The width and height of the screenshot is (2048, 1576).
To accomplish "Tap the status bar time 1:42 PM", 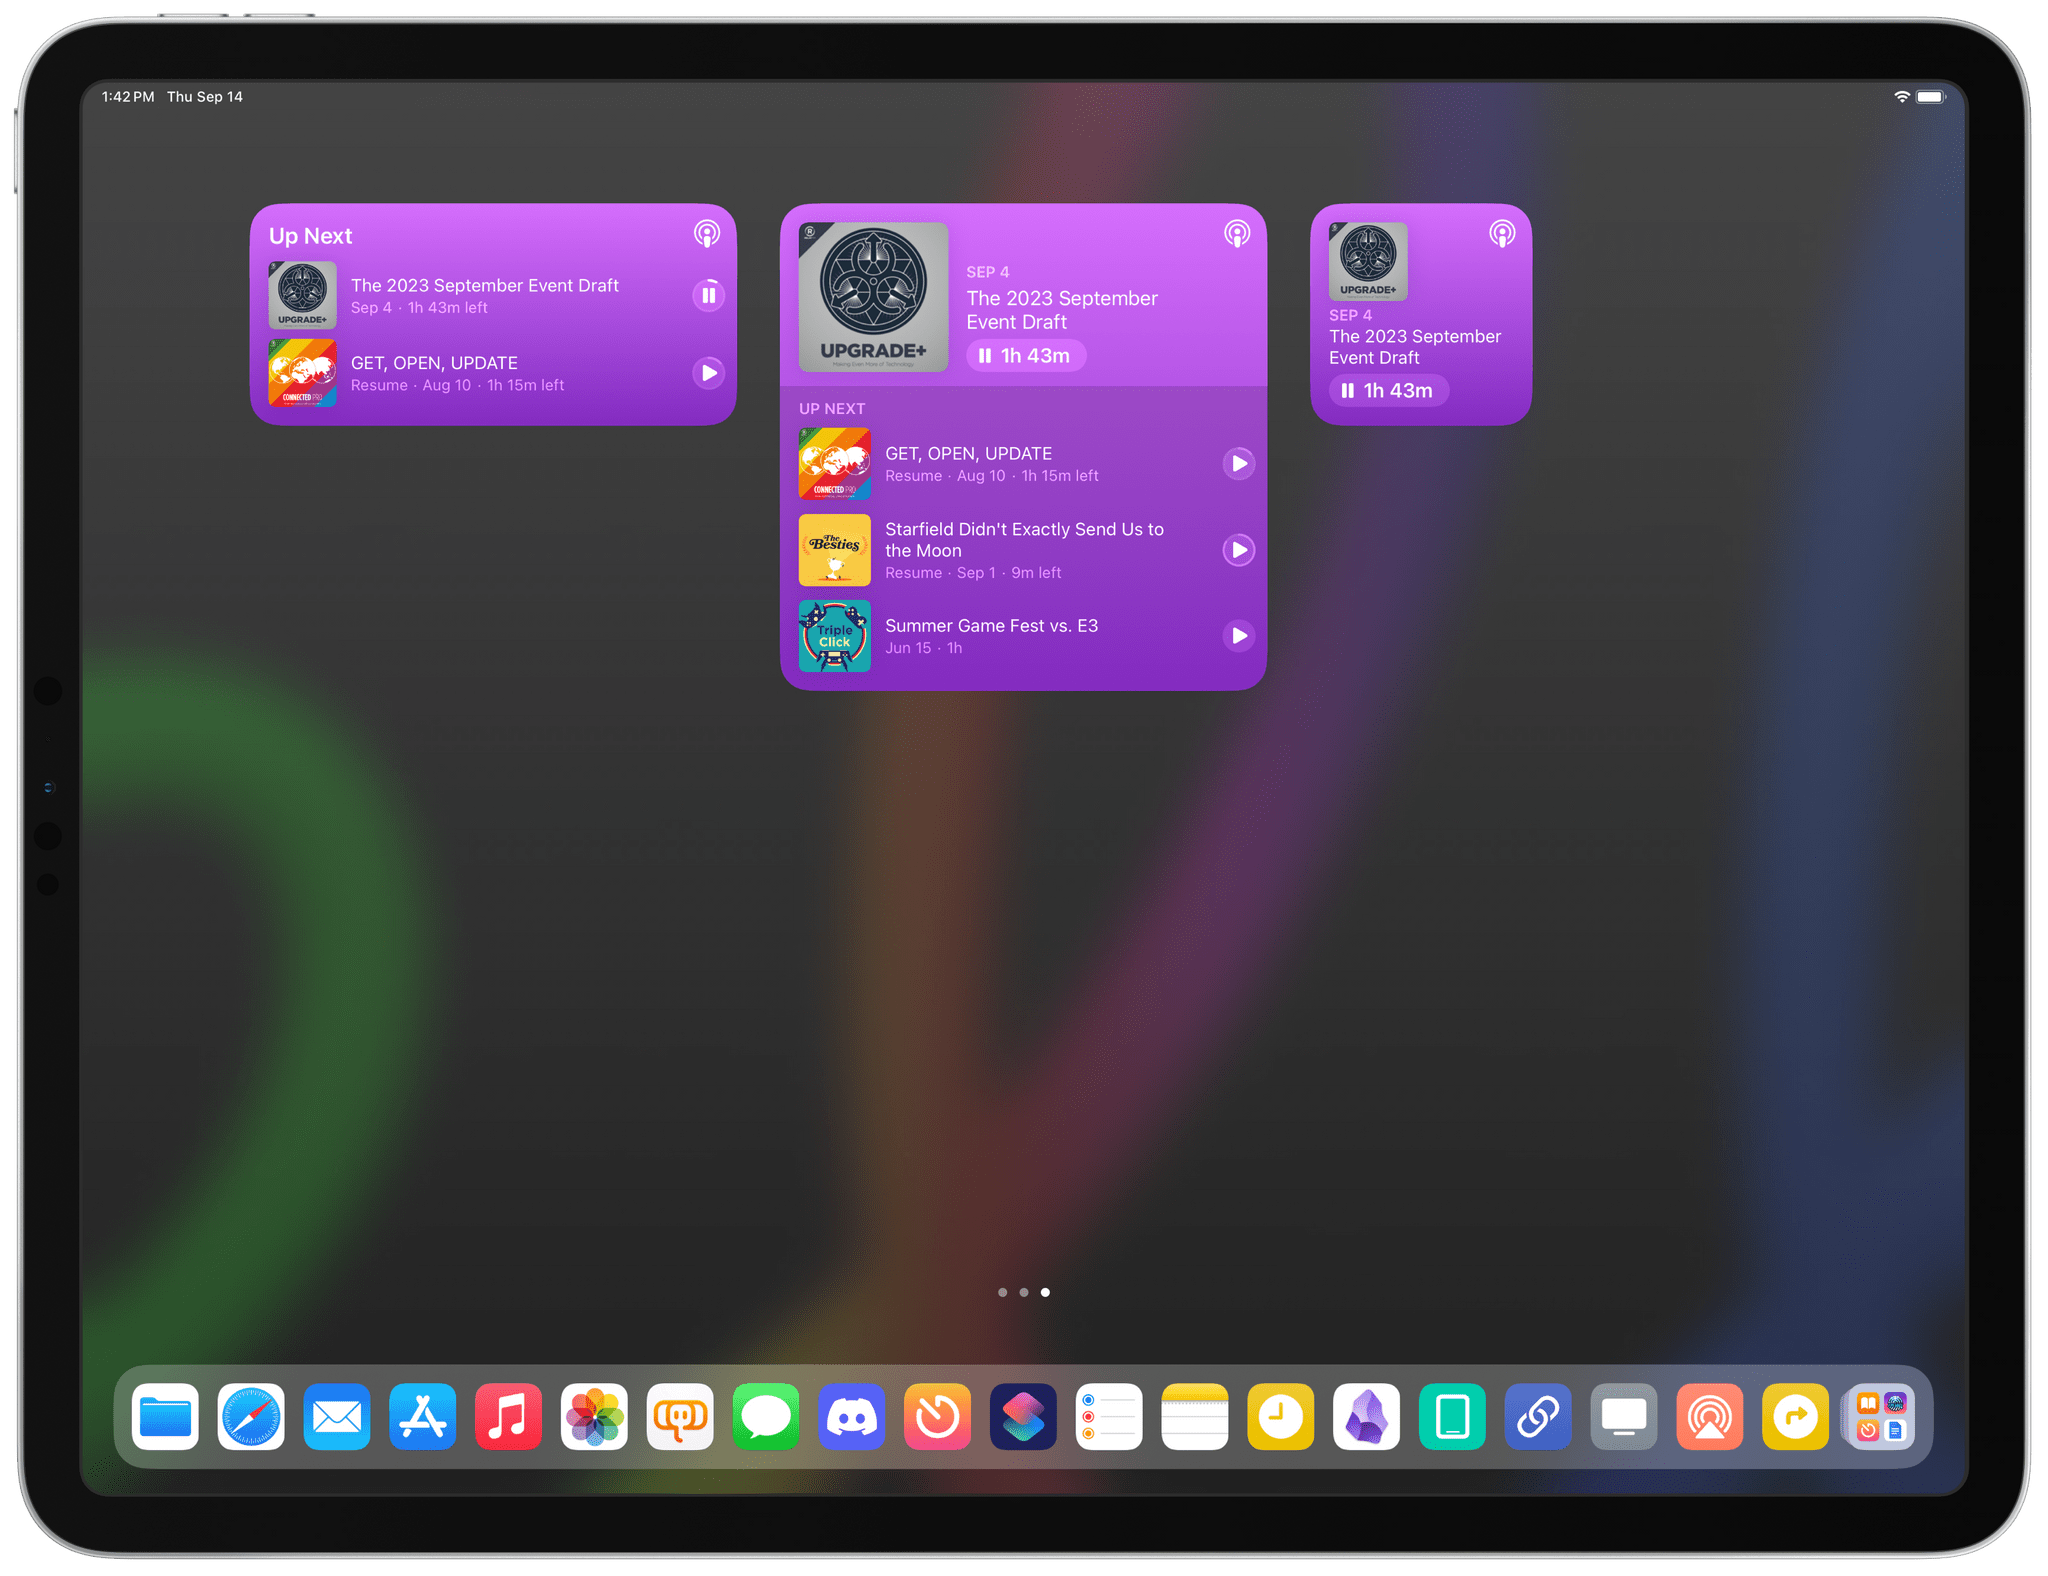I will 128,97.
